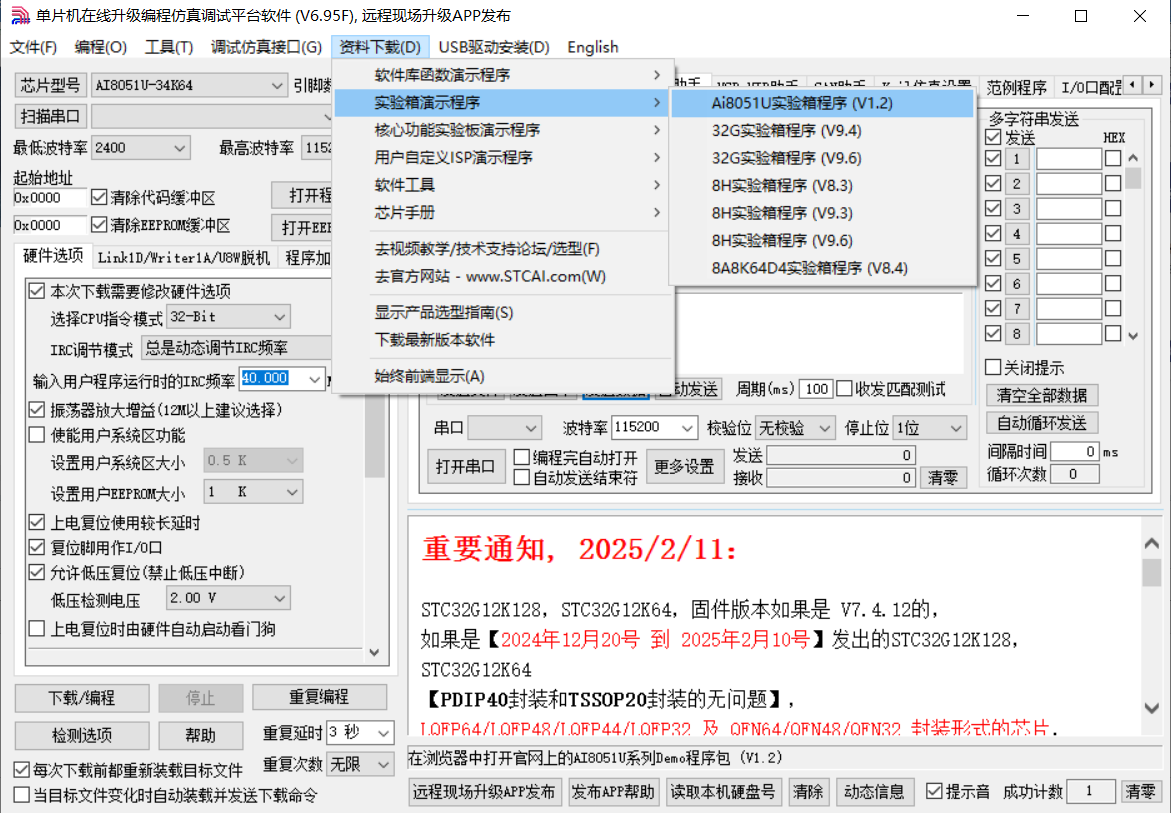The image size is (1171, 813).
Task: Choose 32G实验箱程序 (V9.6)
Action: tap(822, 158)
